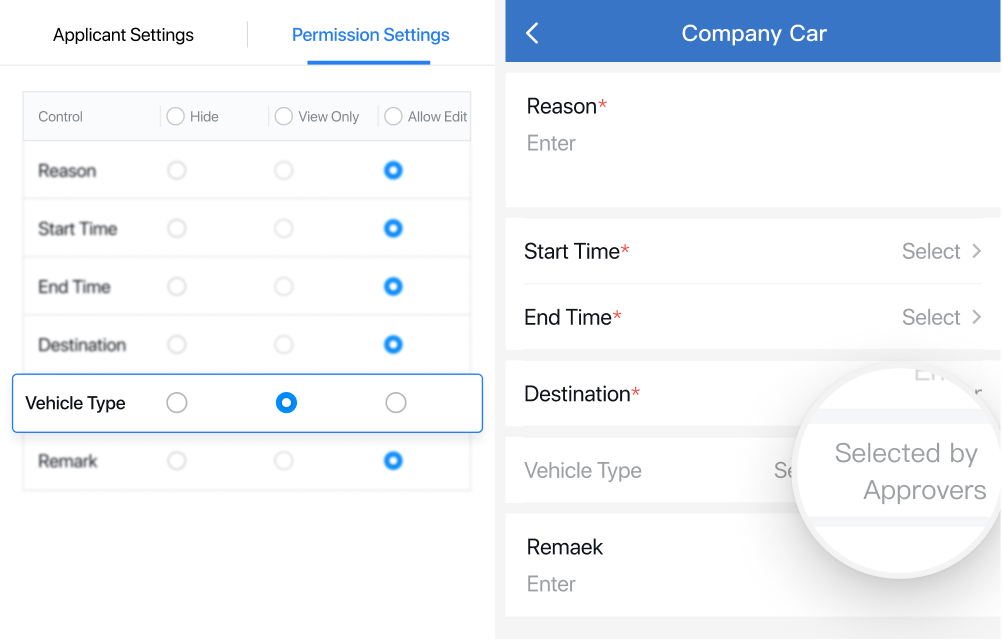Open End Time selector chevron
Image resolution: width=1002 pixels, height=640 pixels.
(x=976, y=317)
